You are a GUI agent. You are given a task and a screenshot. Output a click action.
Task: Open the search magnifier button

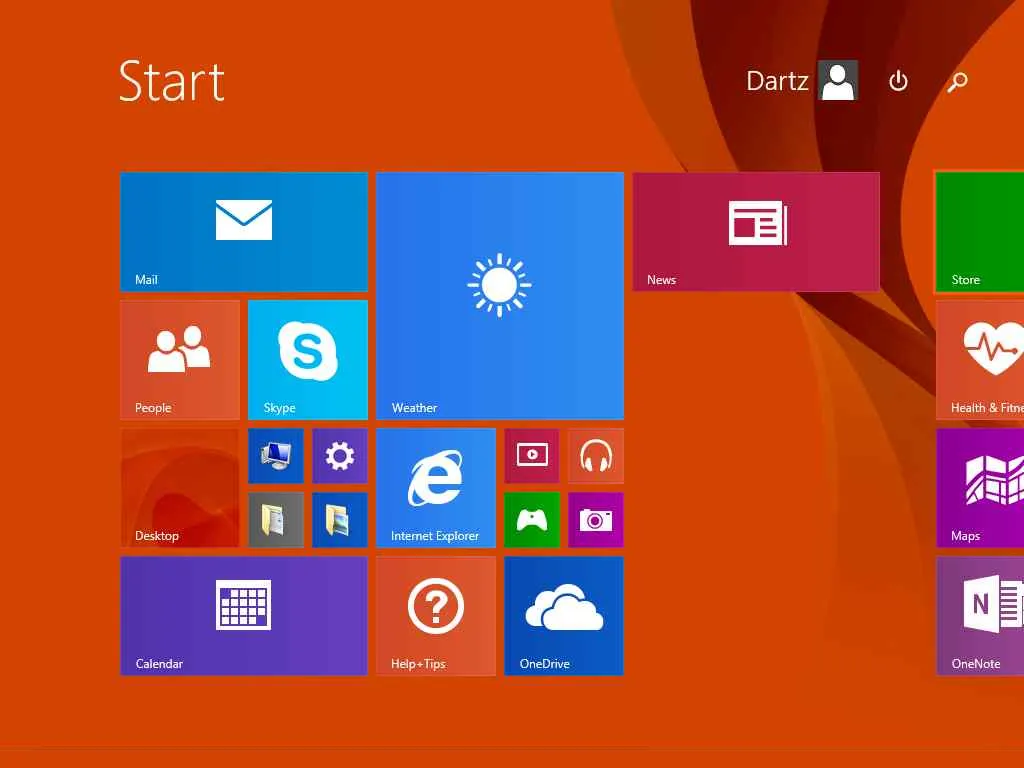[957, 82]
